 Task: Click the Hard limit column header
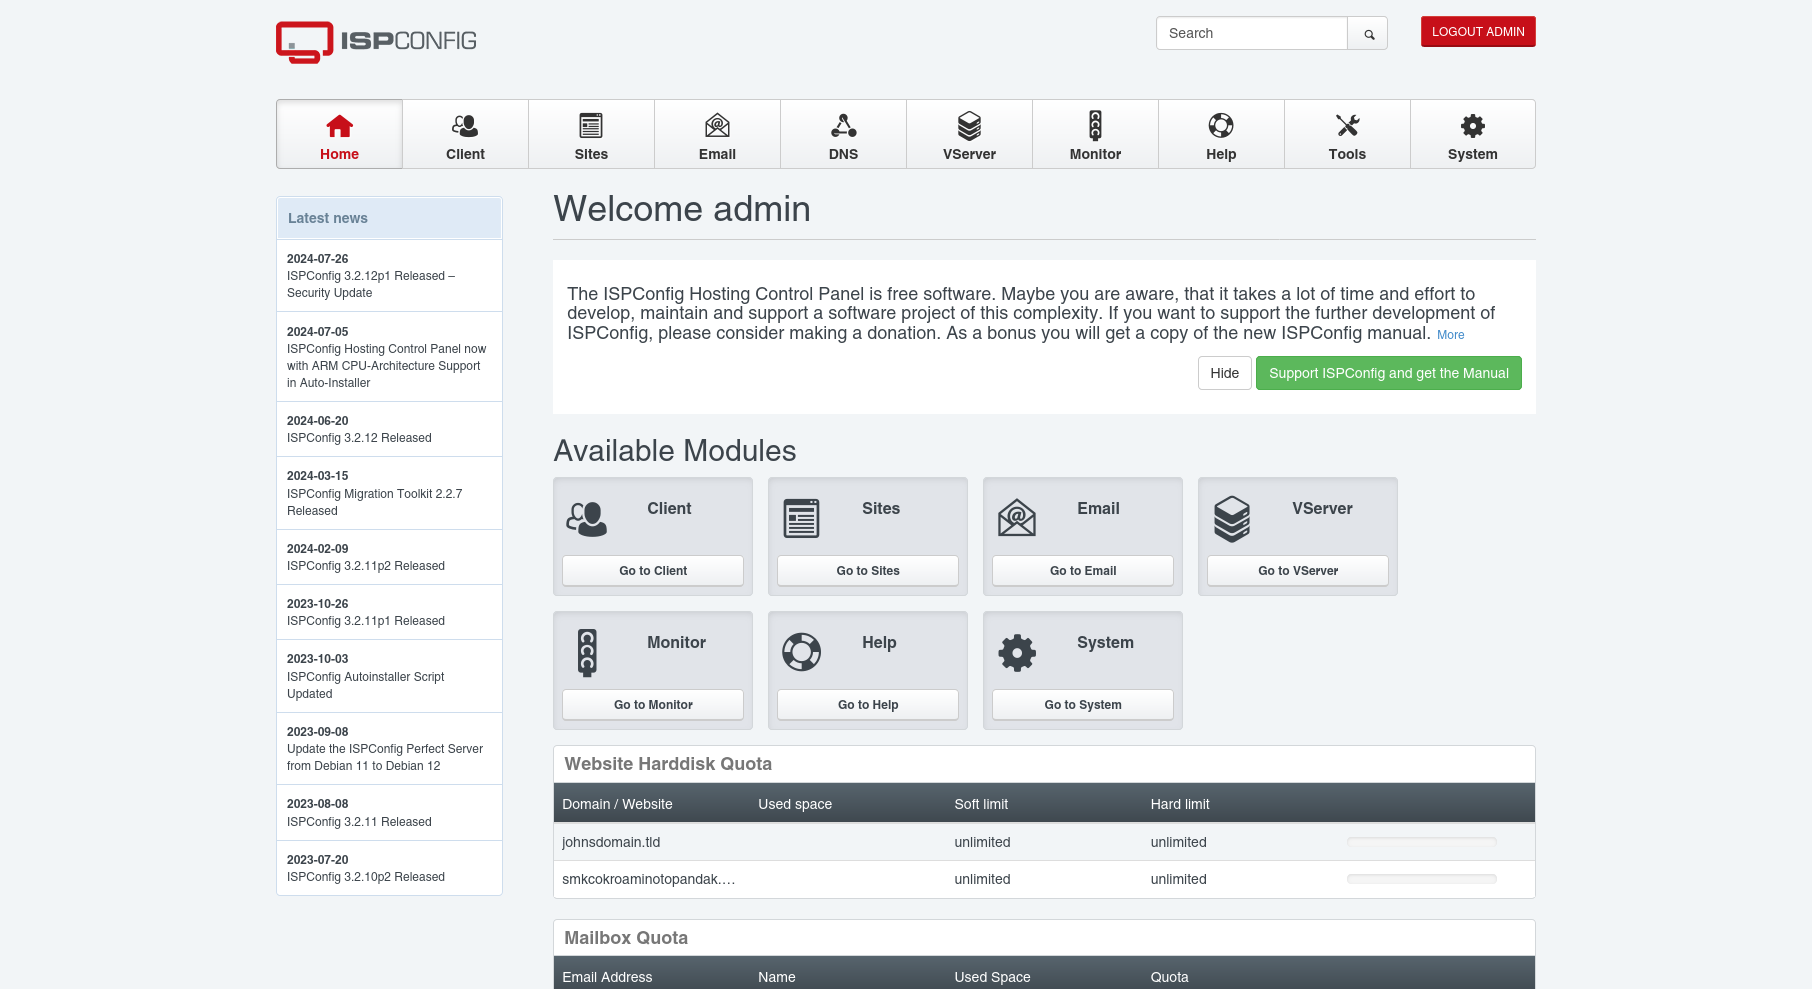point(1180,804)
